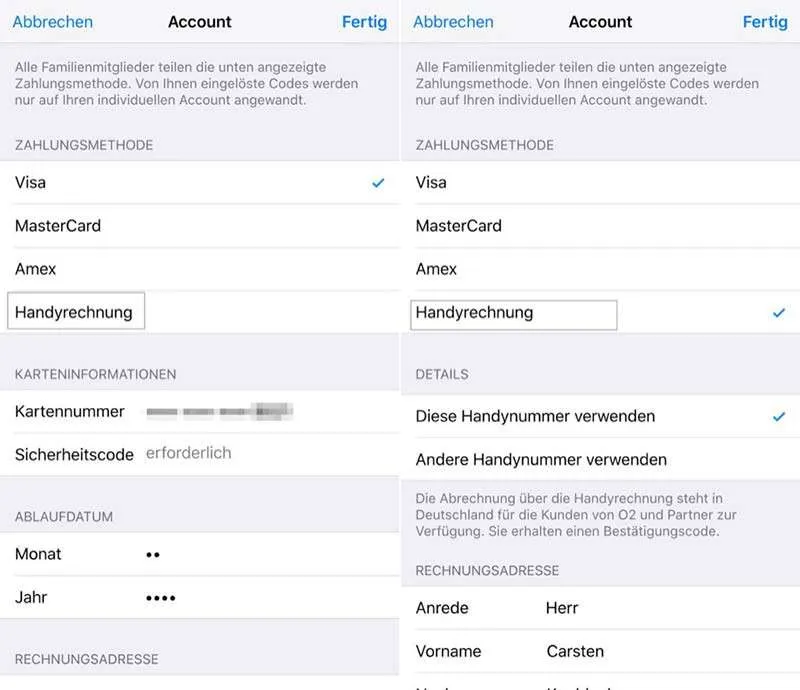
Task: Choose Andere Handynummer verwenden option
Action: (601, 459)
